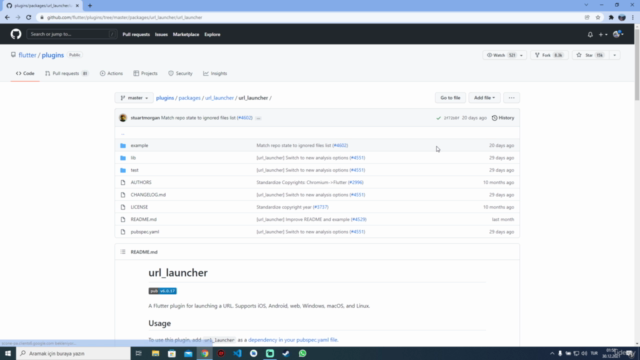640x360 pixels.
Task: Bookmark the page with the star icon
Action: tap(598, 18)
